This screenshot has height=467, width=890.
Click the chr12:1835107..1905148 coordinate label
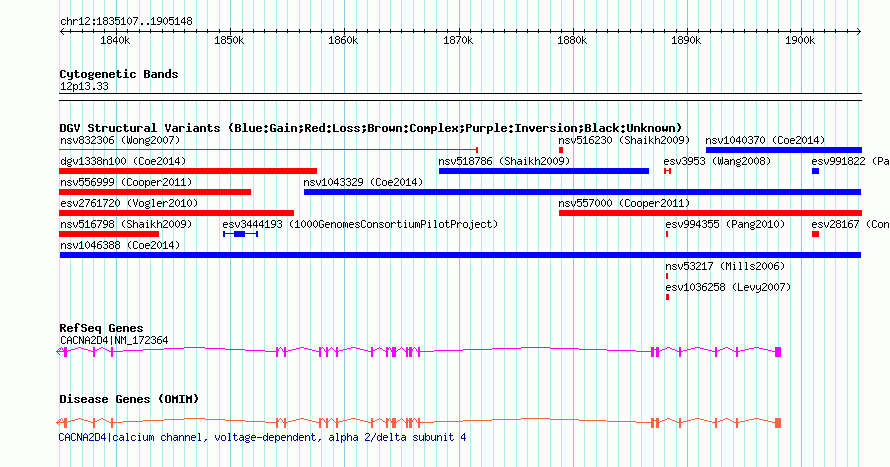point(126,21)
